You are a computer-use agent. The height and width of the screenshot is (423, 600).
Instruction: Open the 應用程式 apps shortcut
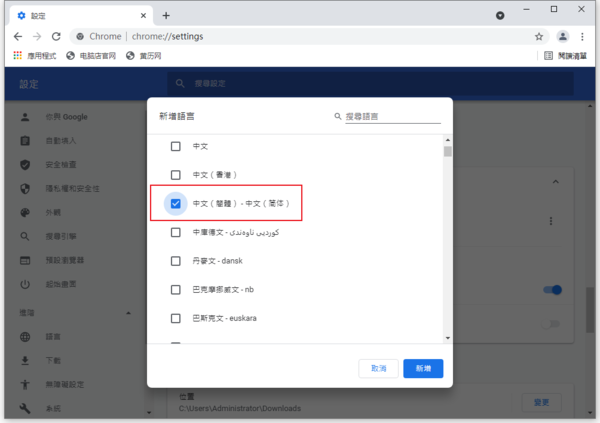pos(34,56)
